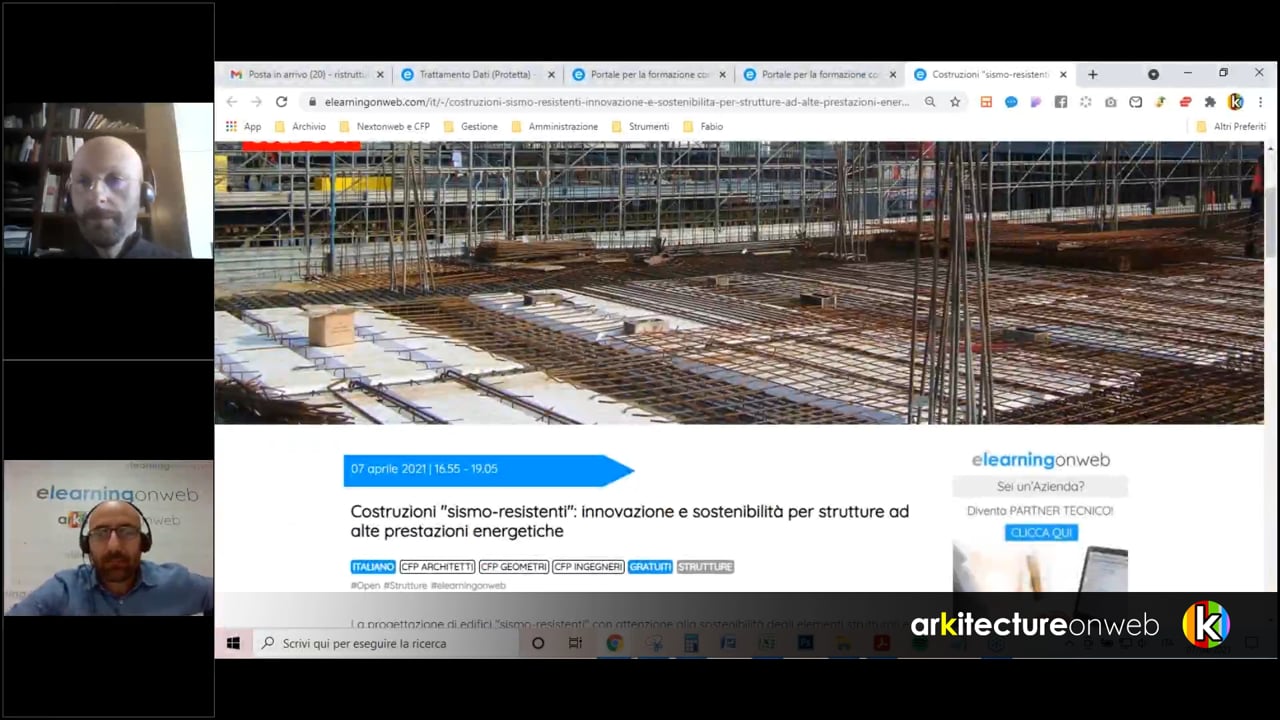Click the CFP ARCHITETTI tag
Viewport: 1280px width, 720px height.
(x=437, y=567)
